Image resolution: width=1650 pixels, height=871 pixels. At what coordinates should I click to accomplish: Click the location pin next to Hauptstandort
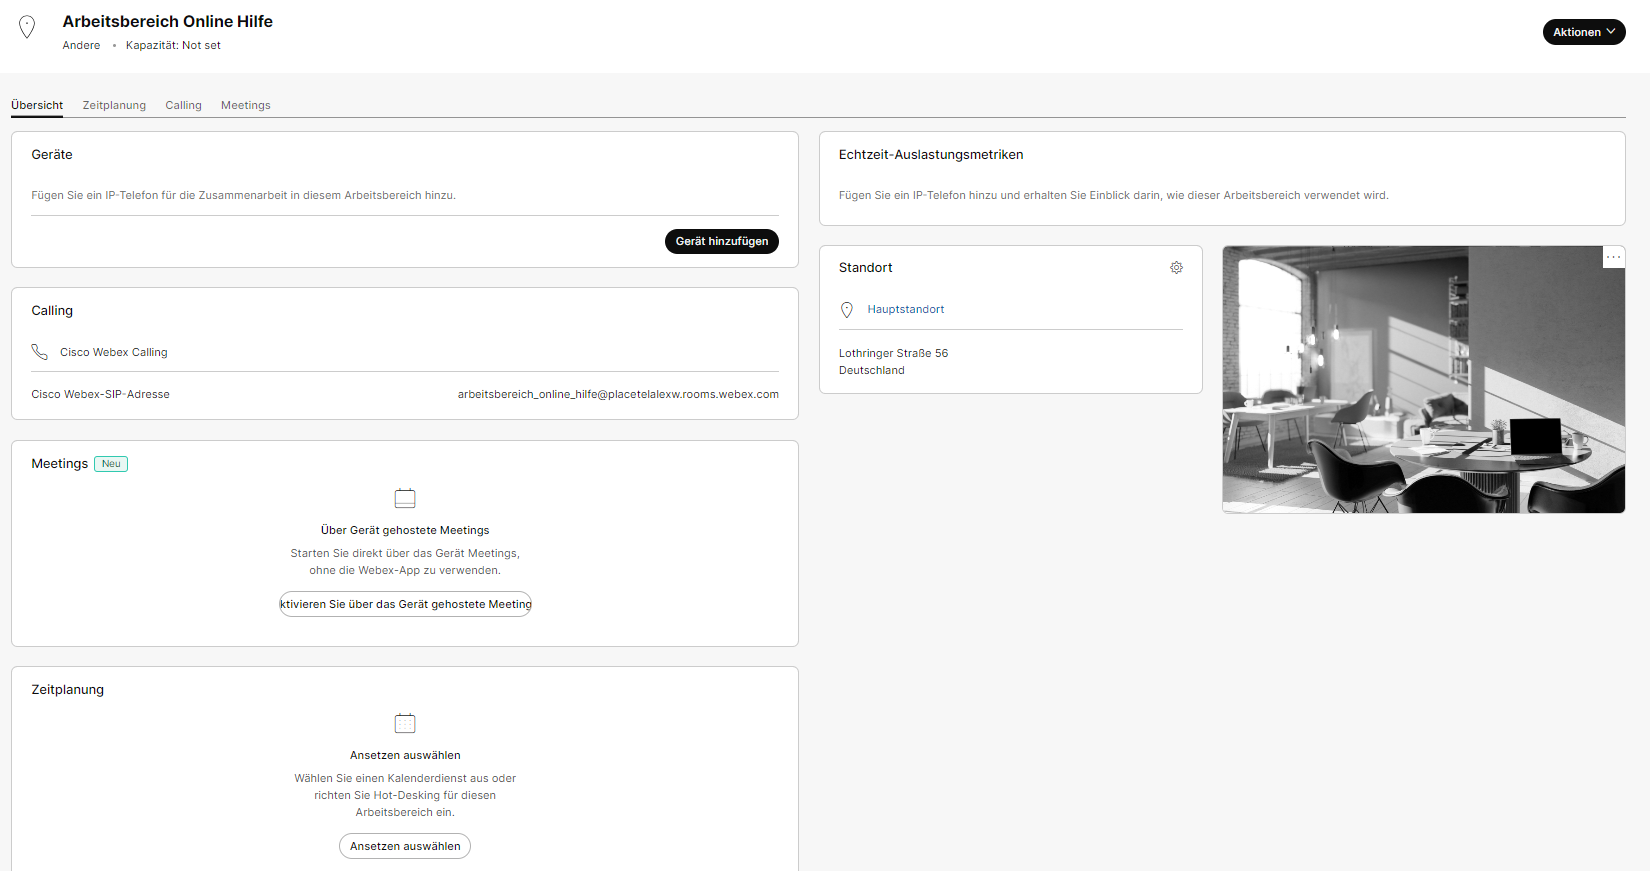click(847, 310)
